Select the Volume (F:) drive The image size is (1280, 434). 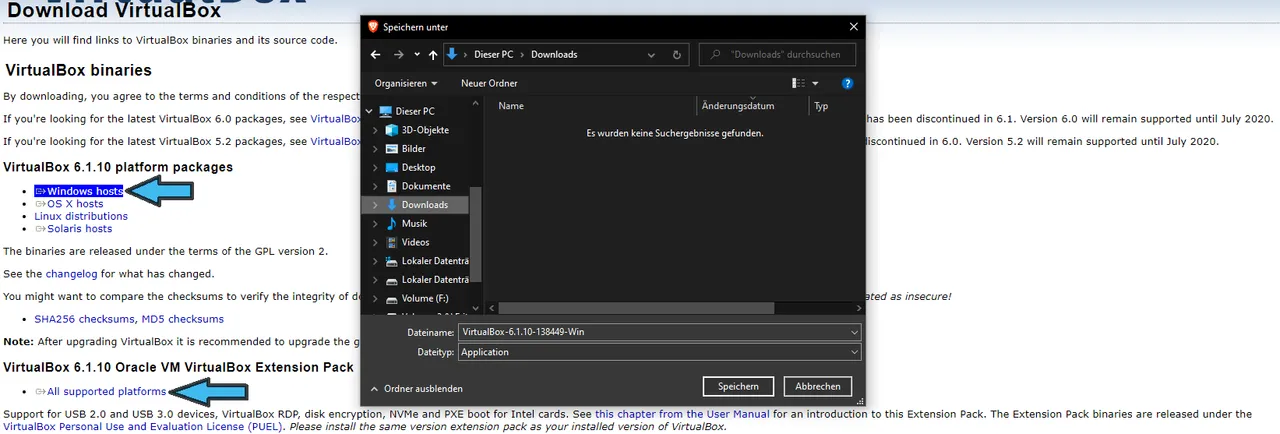[425, 298]
